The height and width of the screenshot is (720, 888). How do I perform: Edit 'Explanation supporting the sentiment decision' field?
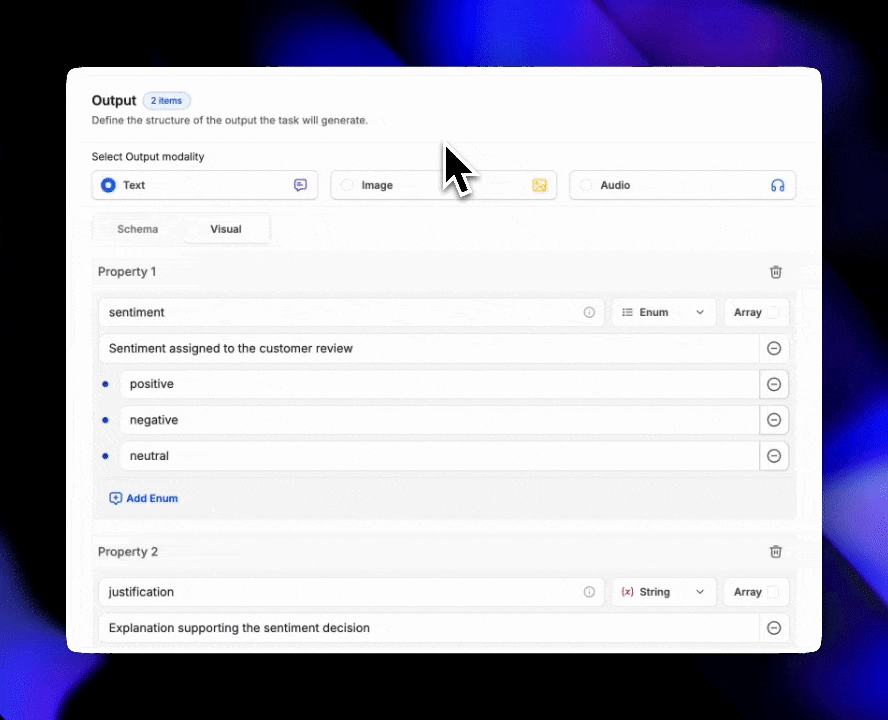pyautogui.click(x=429, y=628)
